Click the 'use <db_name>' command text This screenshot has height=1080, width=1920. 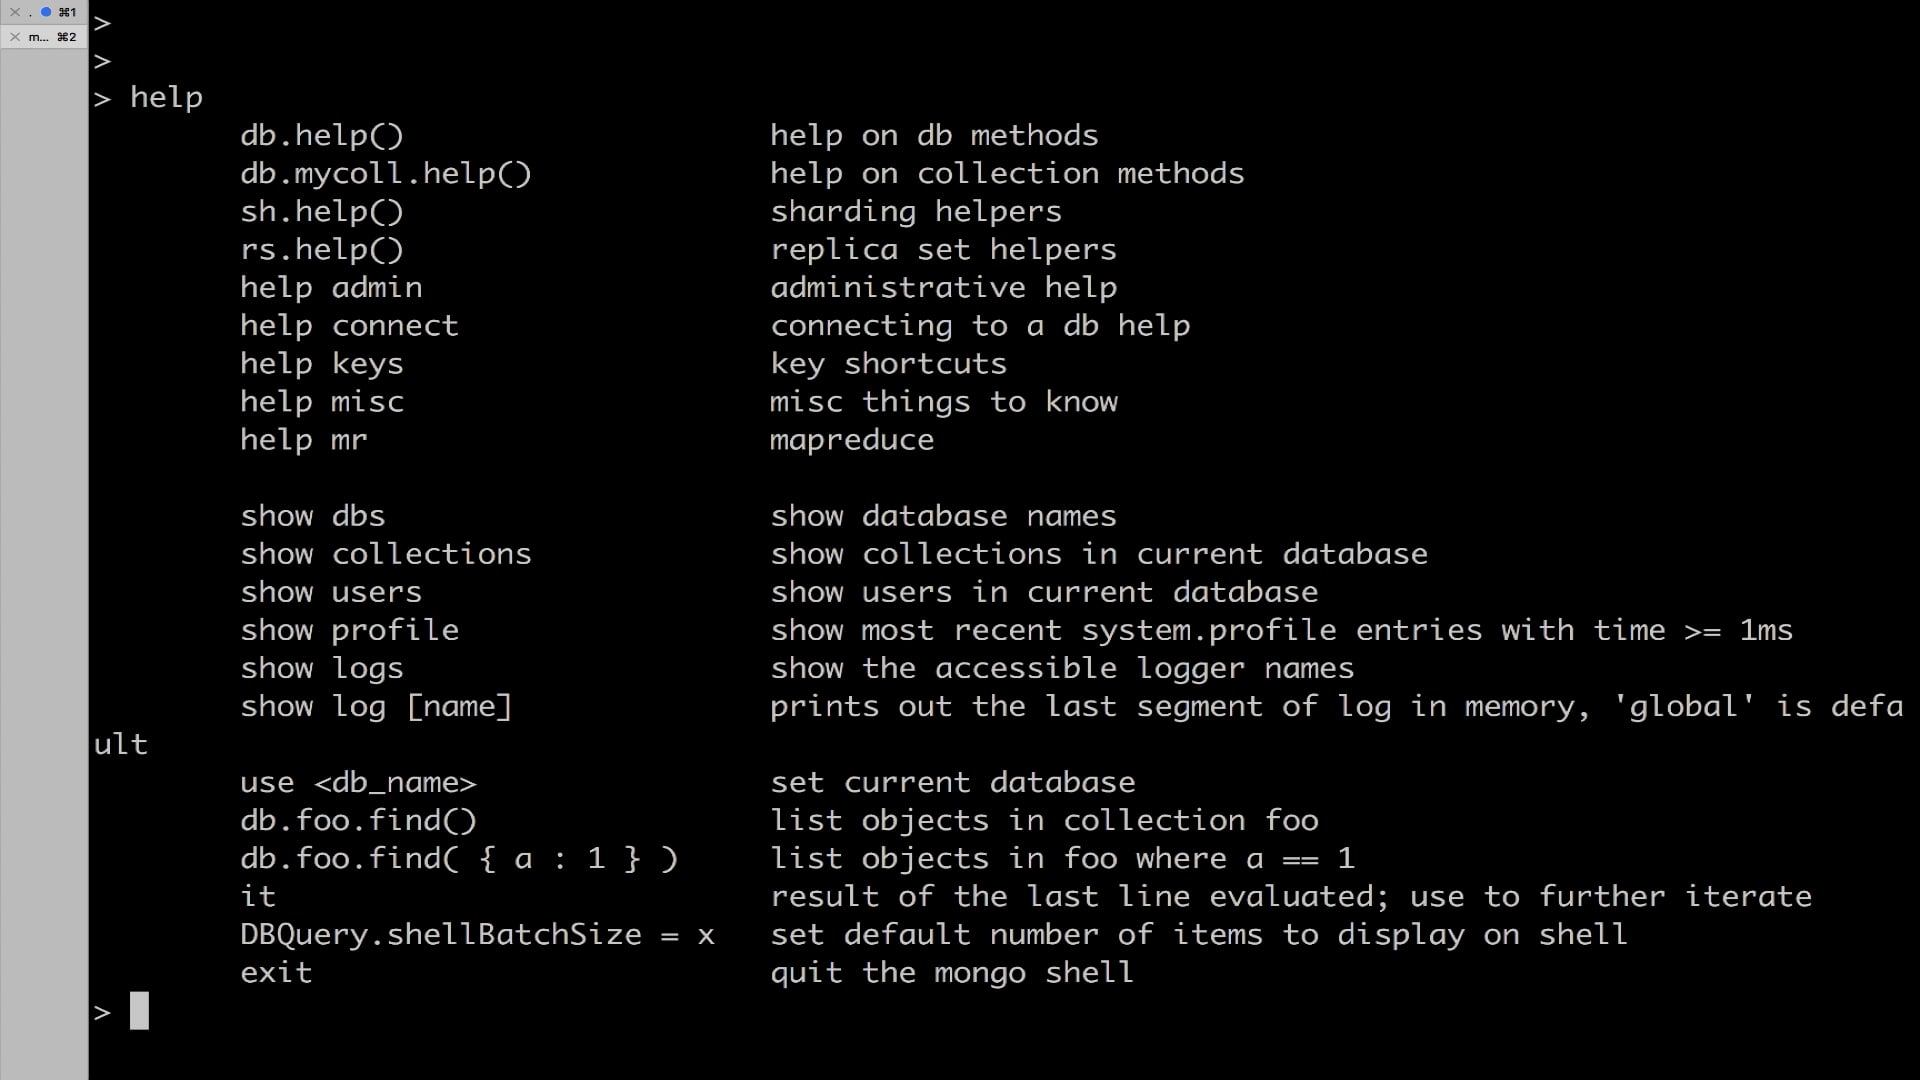click(358, 783)
